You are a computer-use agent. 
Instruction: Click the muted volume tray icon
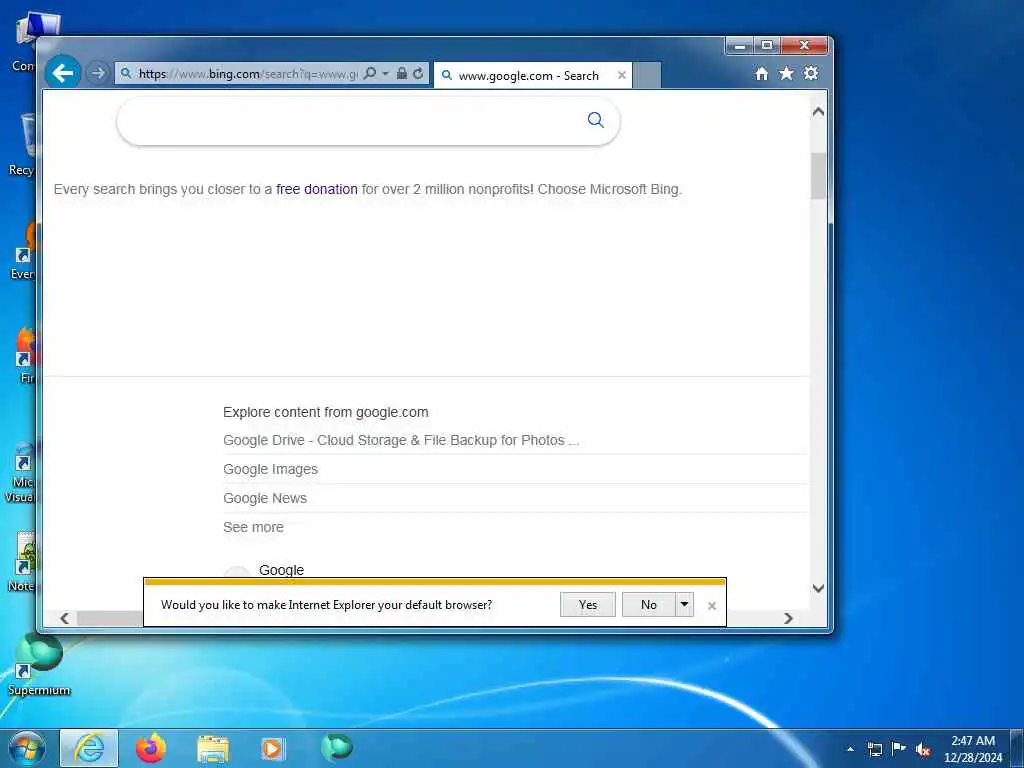[923, 749]
